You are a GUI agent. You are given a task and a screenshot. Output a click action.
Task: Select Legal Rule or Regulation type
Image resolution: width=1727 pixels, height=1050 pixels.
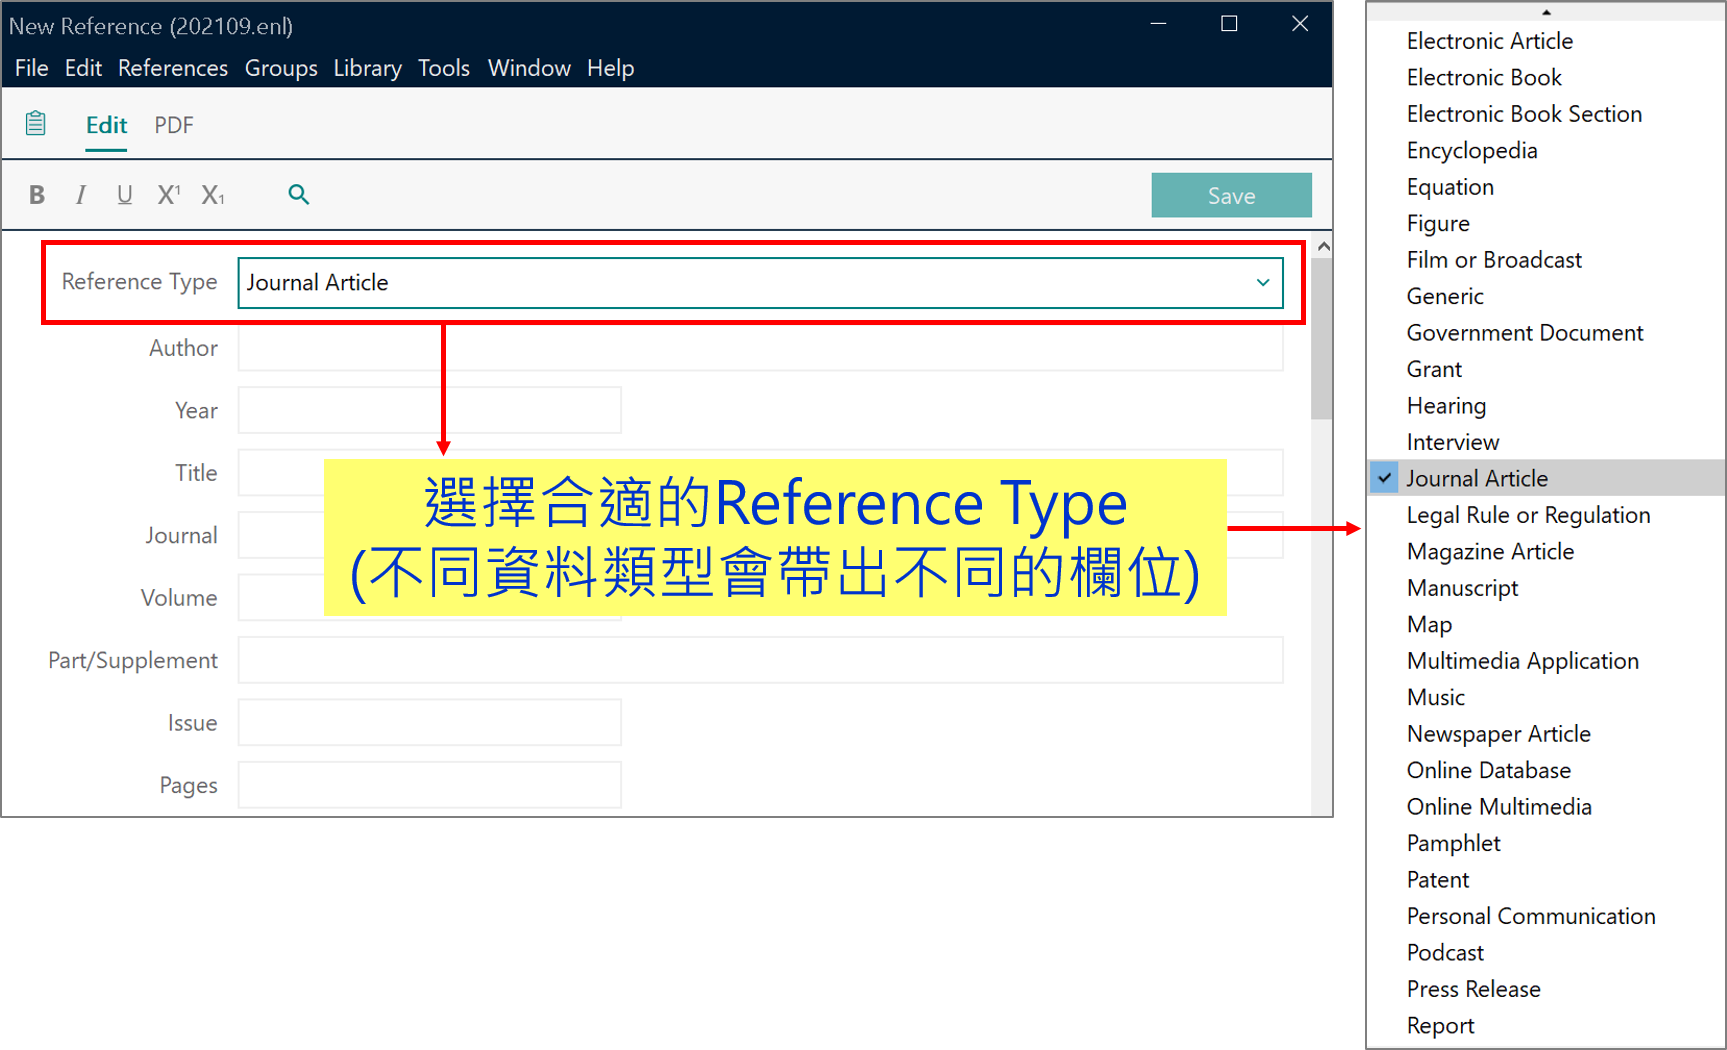coord(1528,515)
